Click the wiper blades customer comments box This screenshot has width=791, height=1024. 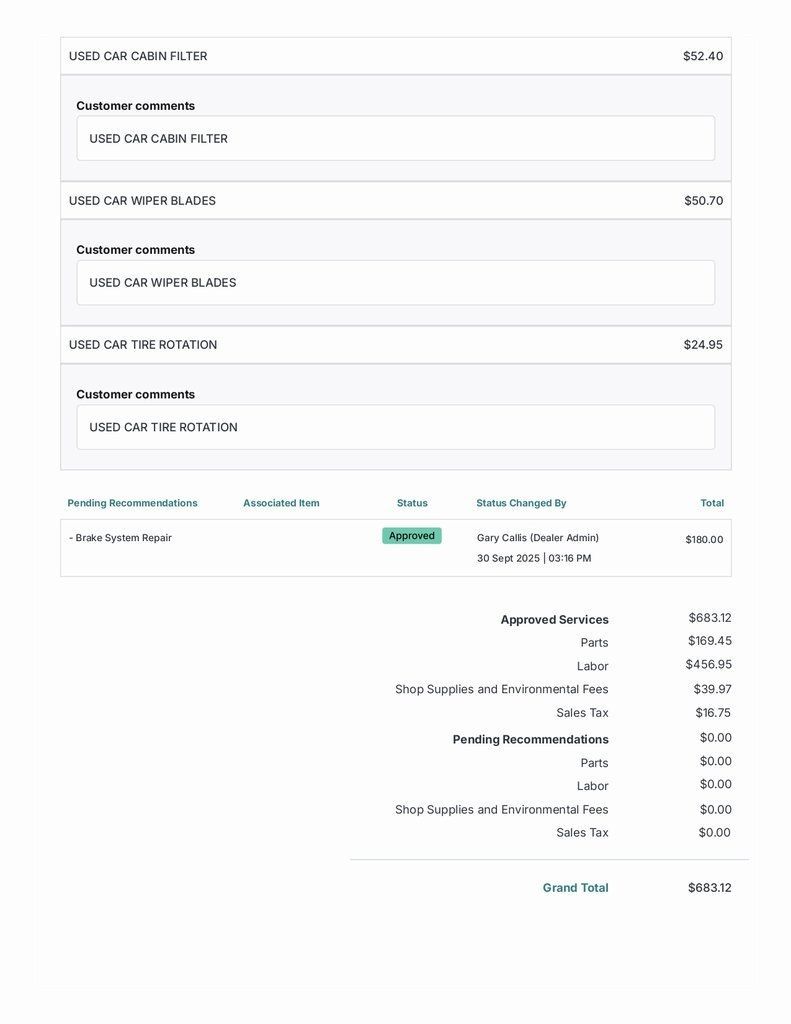pyautogui.click(x=395, y=283)
